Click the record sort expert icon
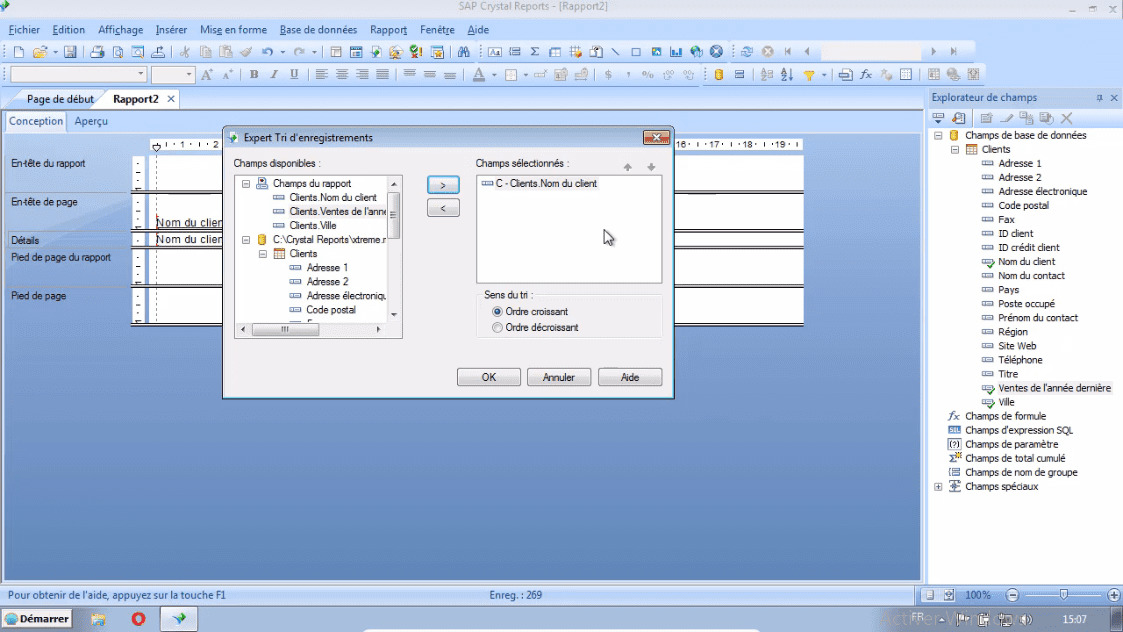 (x=786, y=75)
